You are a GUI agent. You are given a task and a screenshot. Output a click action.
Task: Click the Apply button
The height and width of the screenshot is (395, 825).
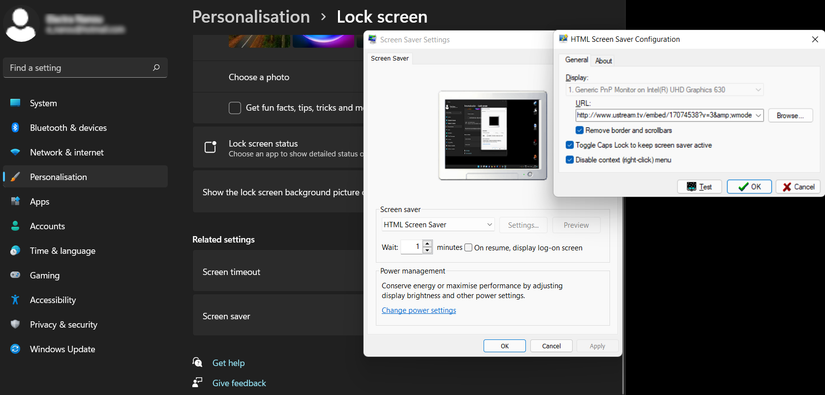click(x=597, y=346)
